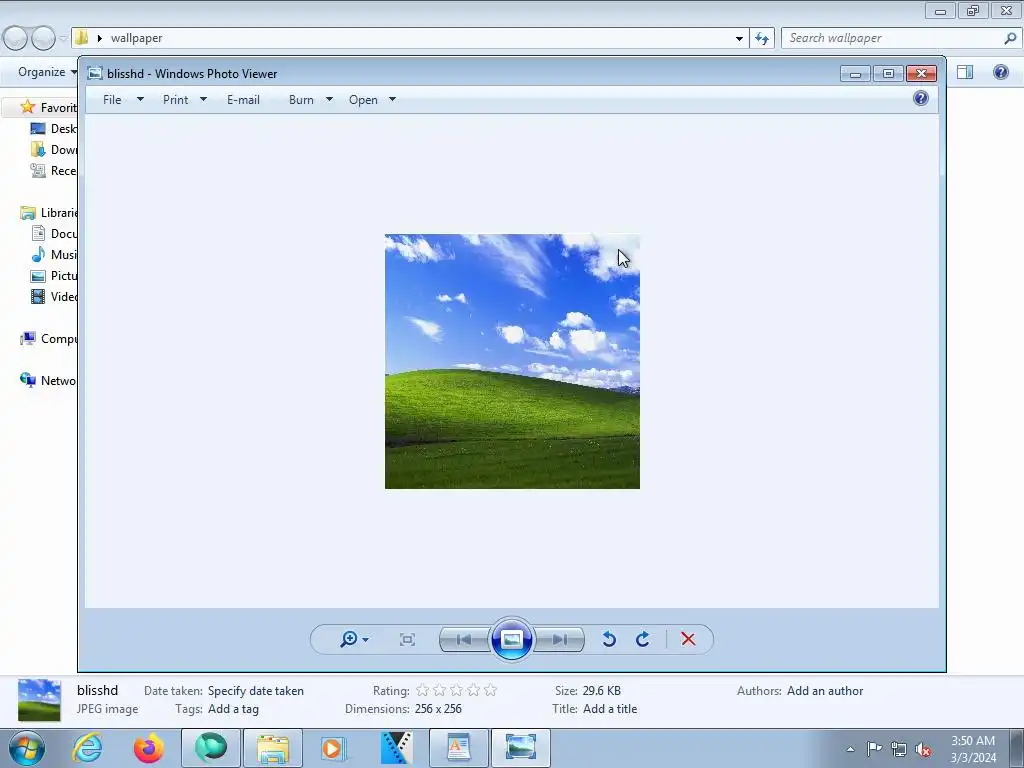Select Libraries in the Explorer sidebar
Image resolution: width=1024 pixels, height=768 pixels.
(48, 212)
